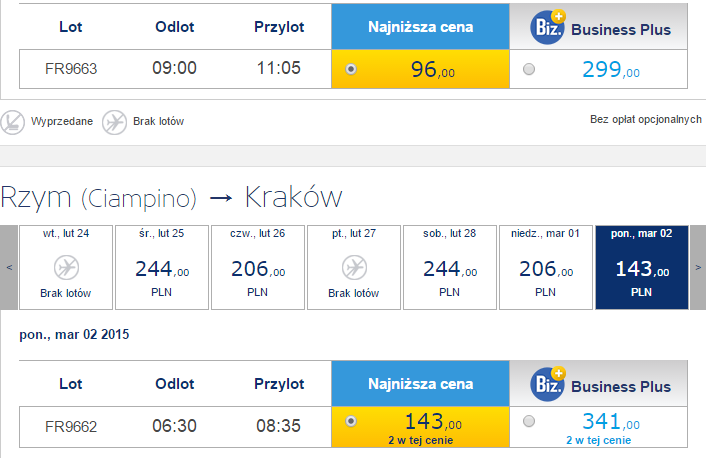Click the no-flights plane icon for wt., lut 24
Image resolution: width=706 pixels, height=458 pixels.
tap(65, 268)
